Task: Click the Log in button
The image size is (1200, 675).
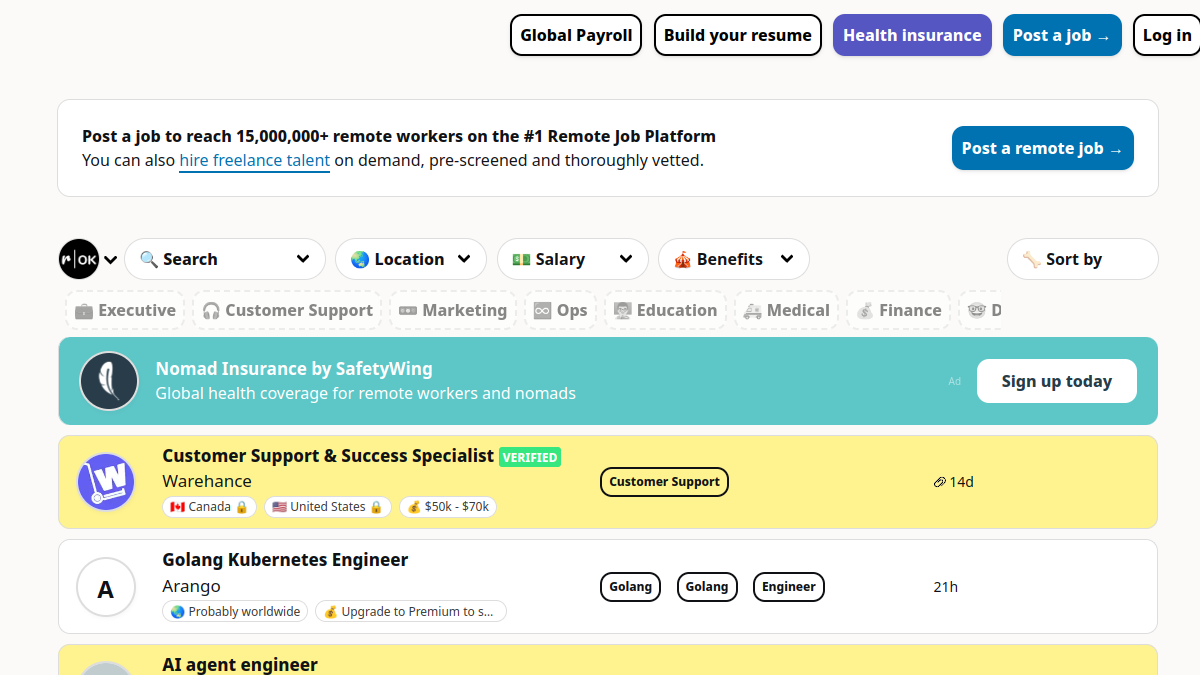Action: [x=1167, y=35]
